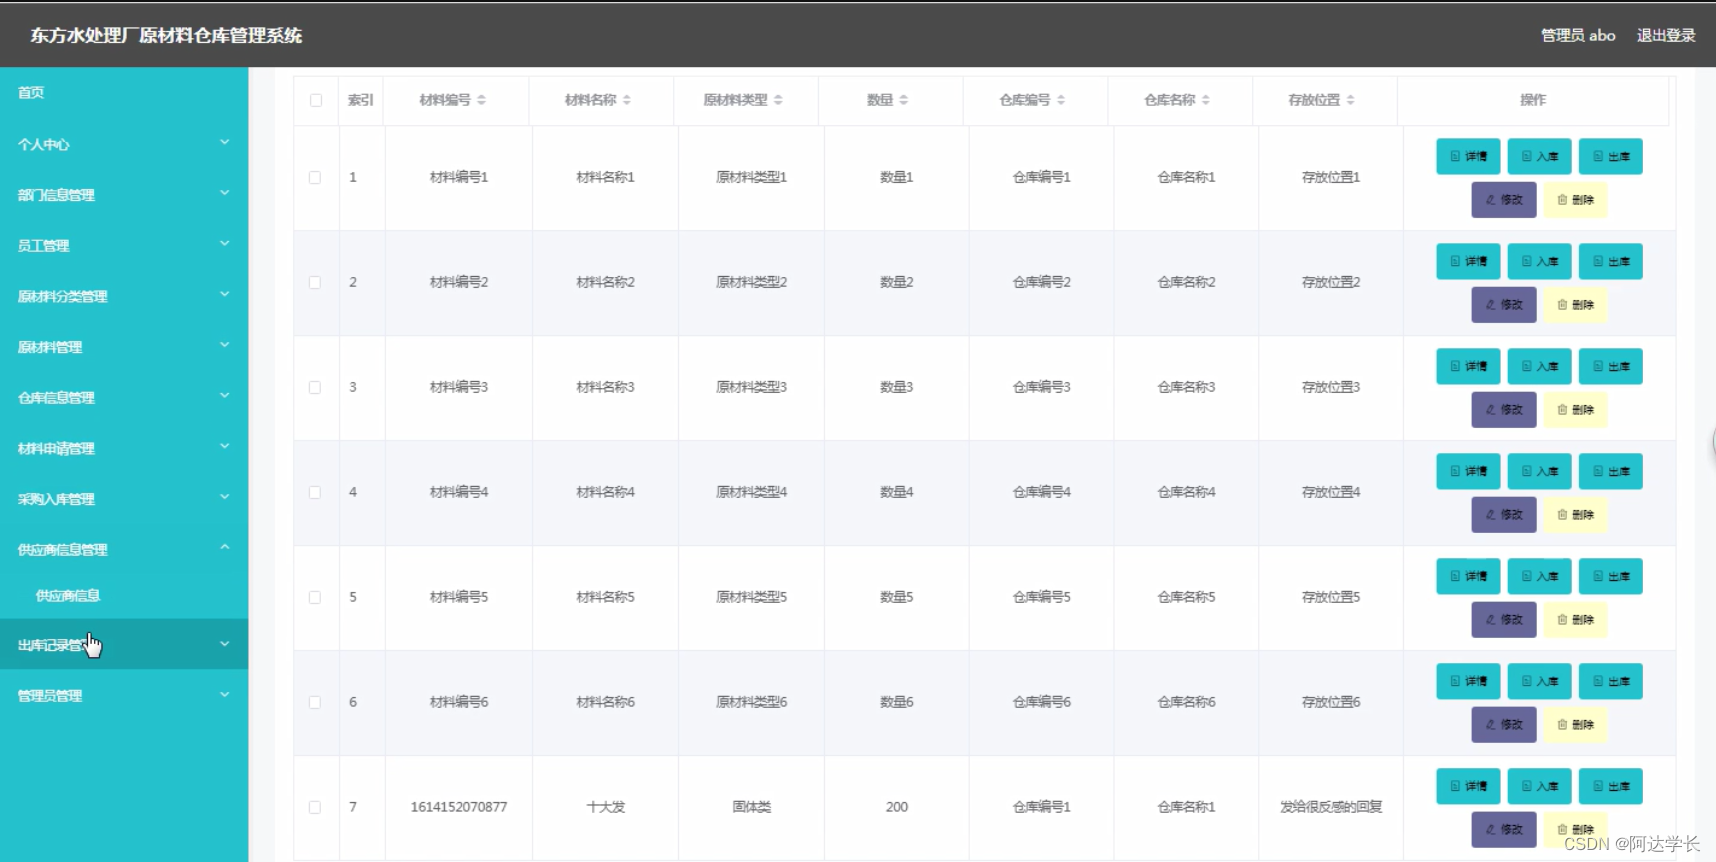Select cell 固体类 in 原材料类型 column

point(751,807)
